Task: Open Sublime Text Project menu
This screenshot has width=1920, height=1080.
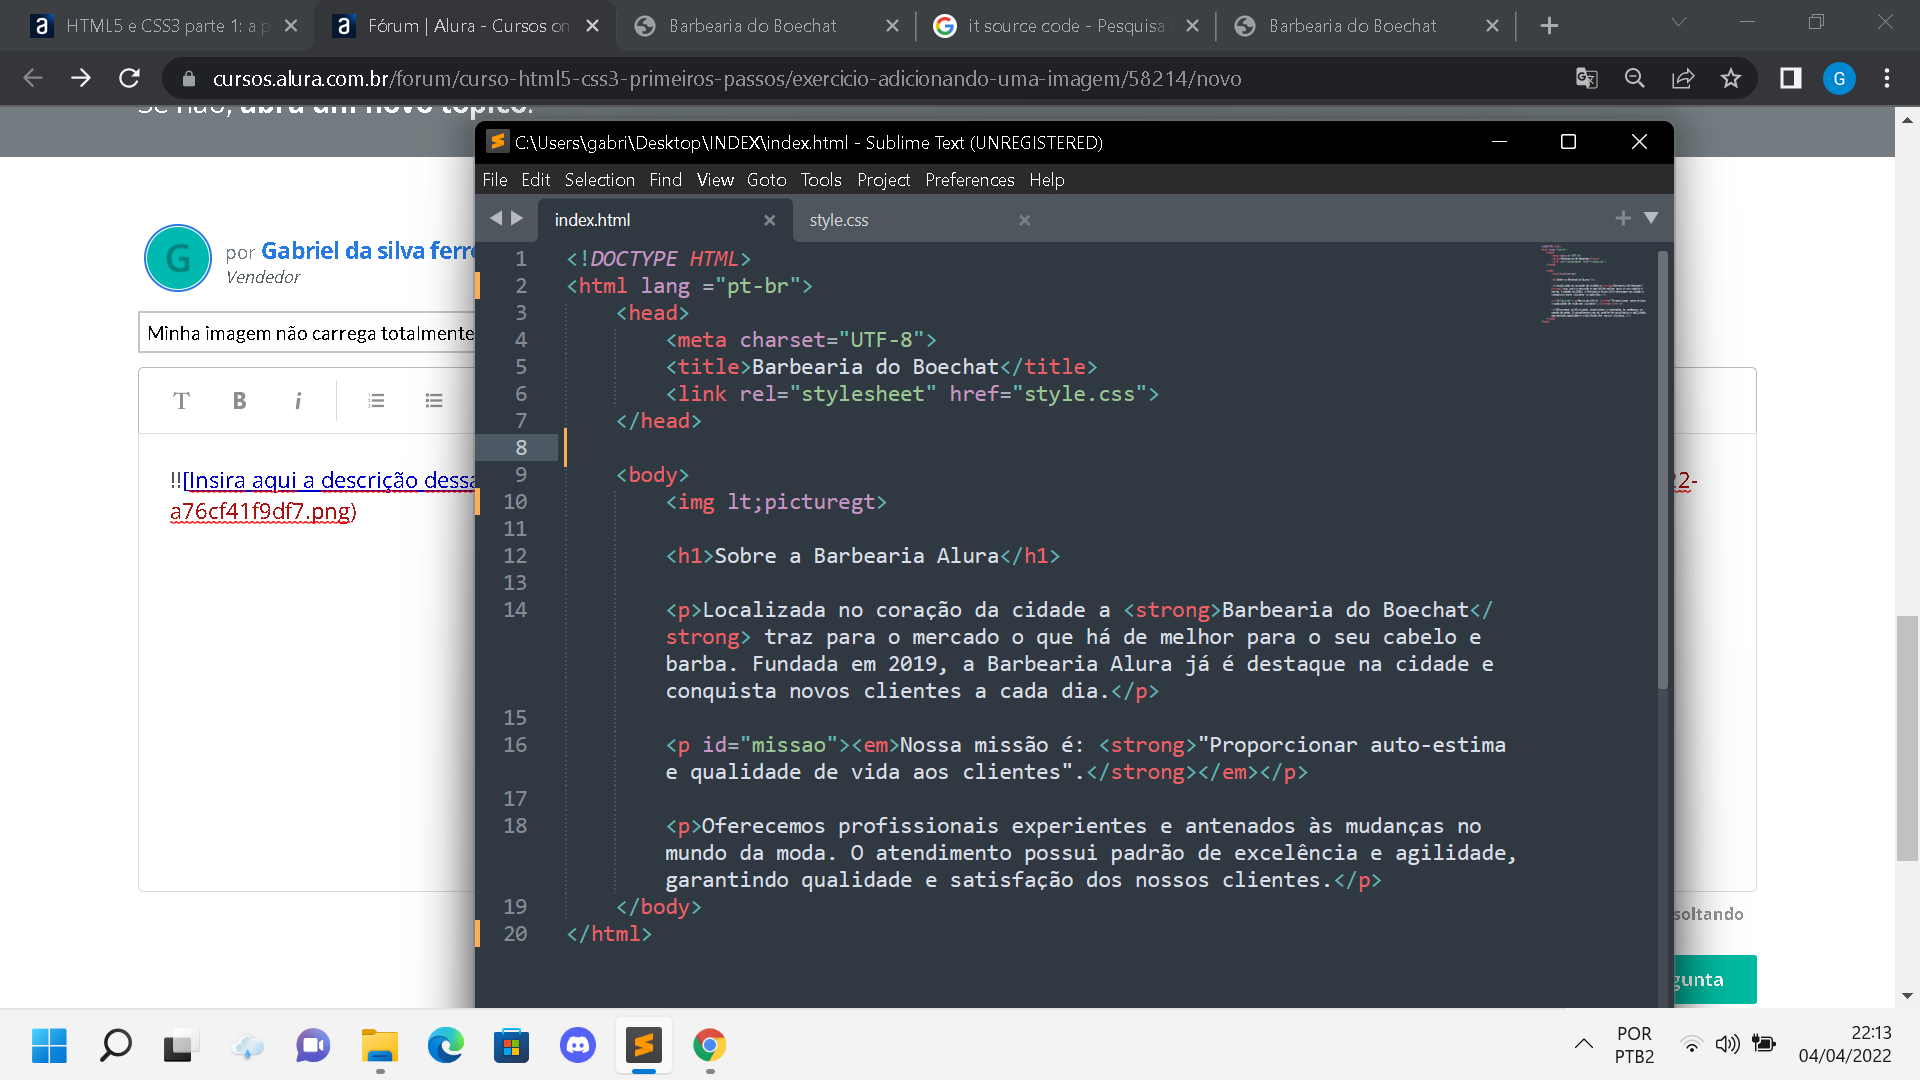Action: click(883, 180)
